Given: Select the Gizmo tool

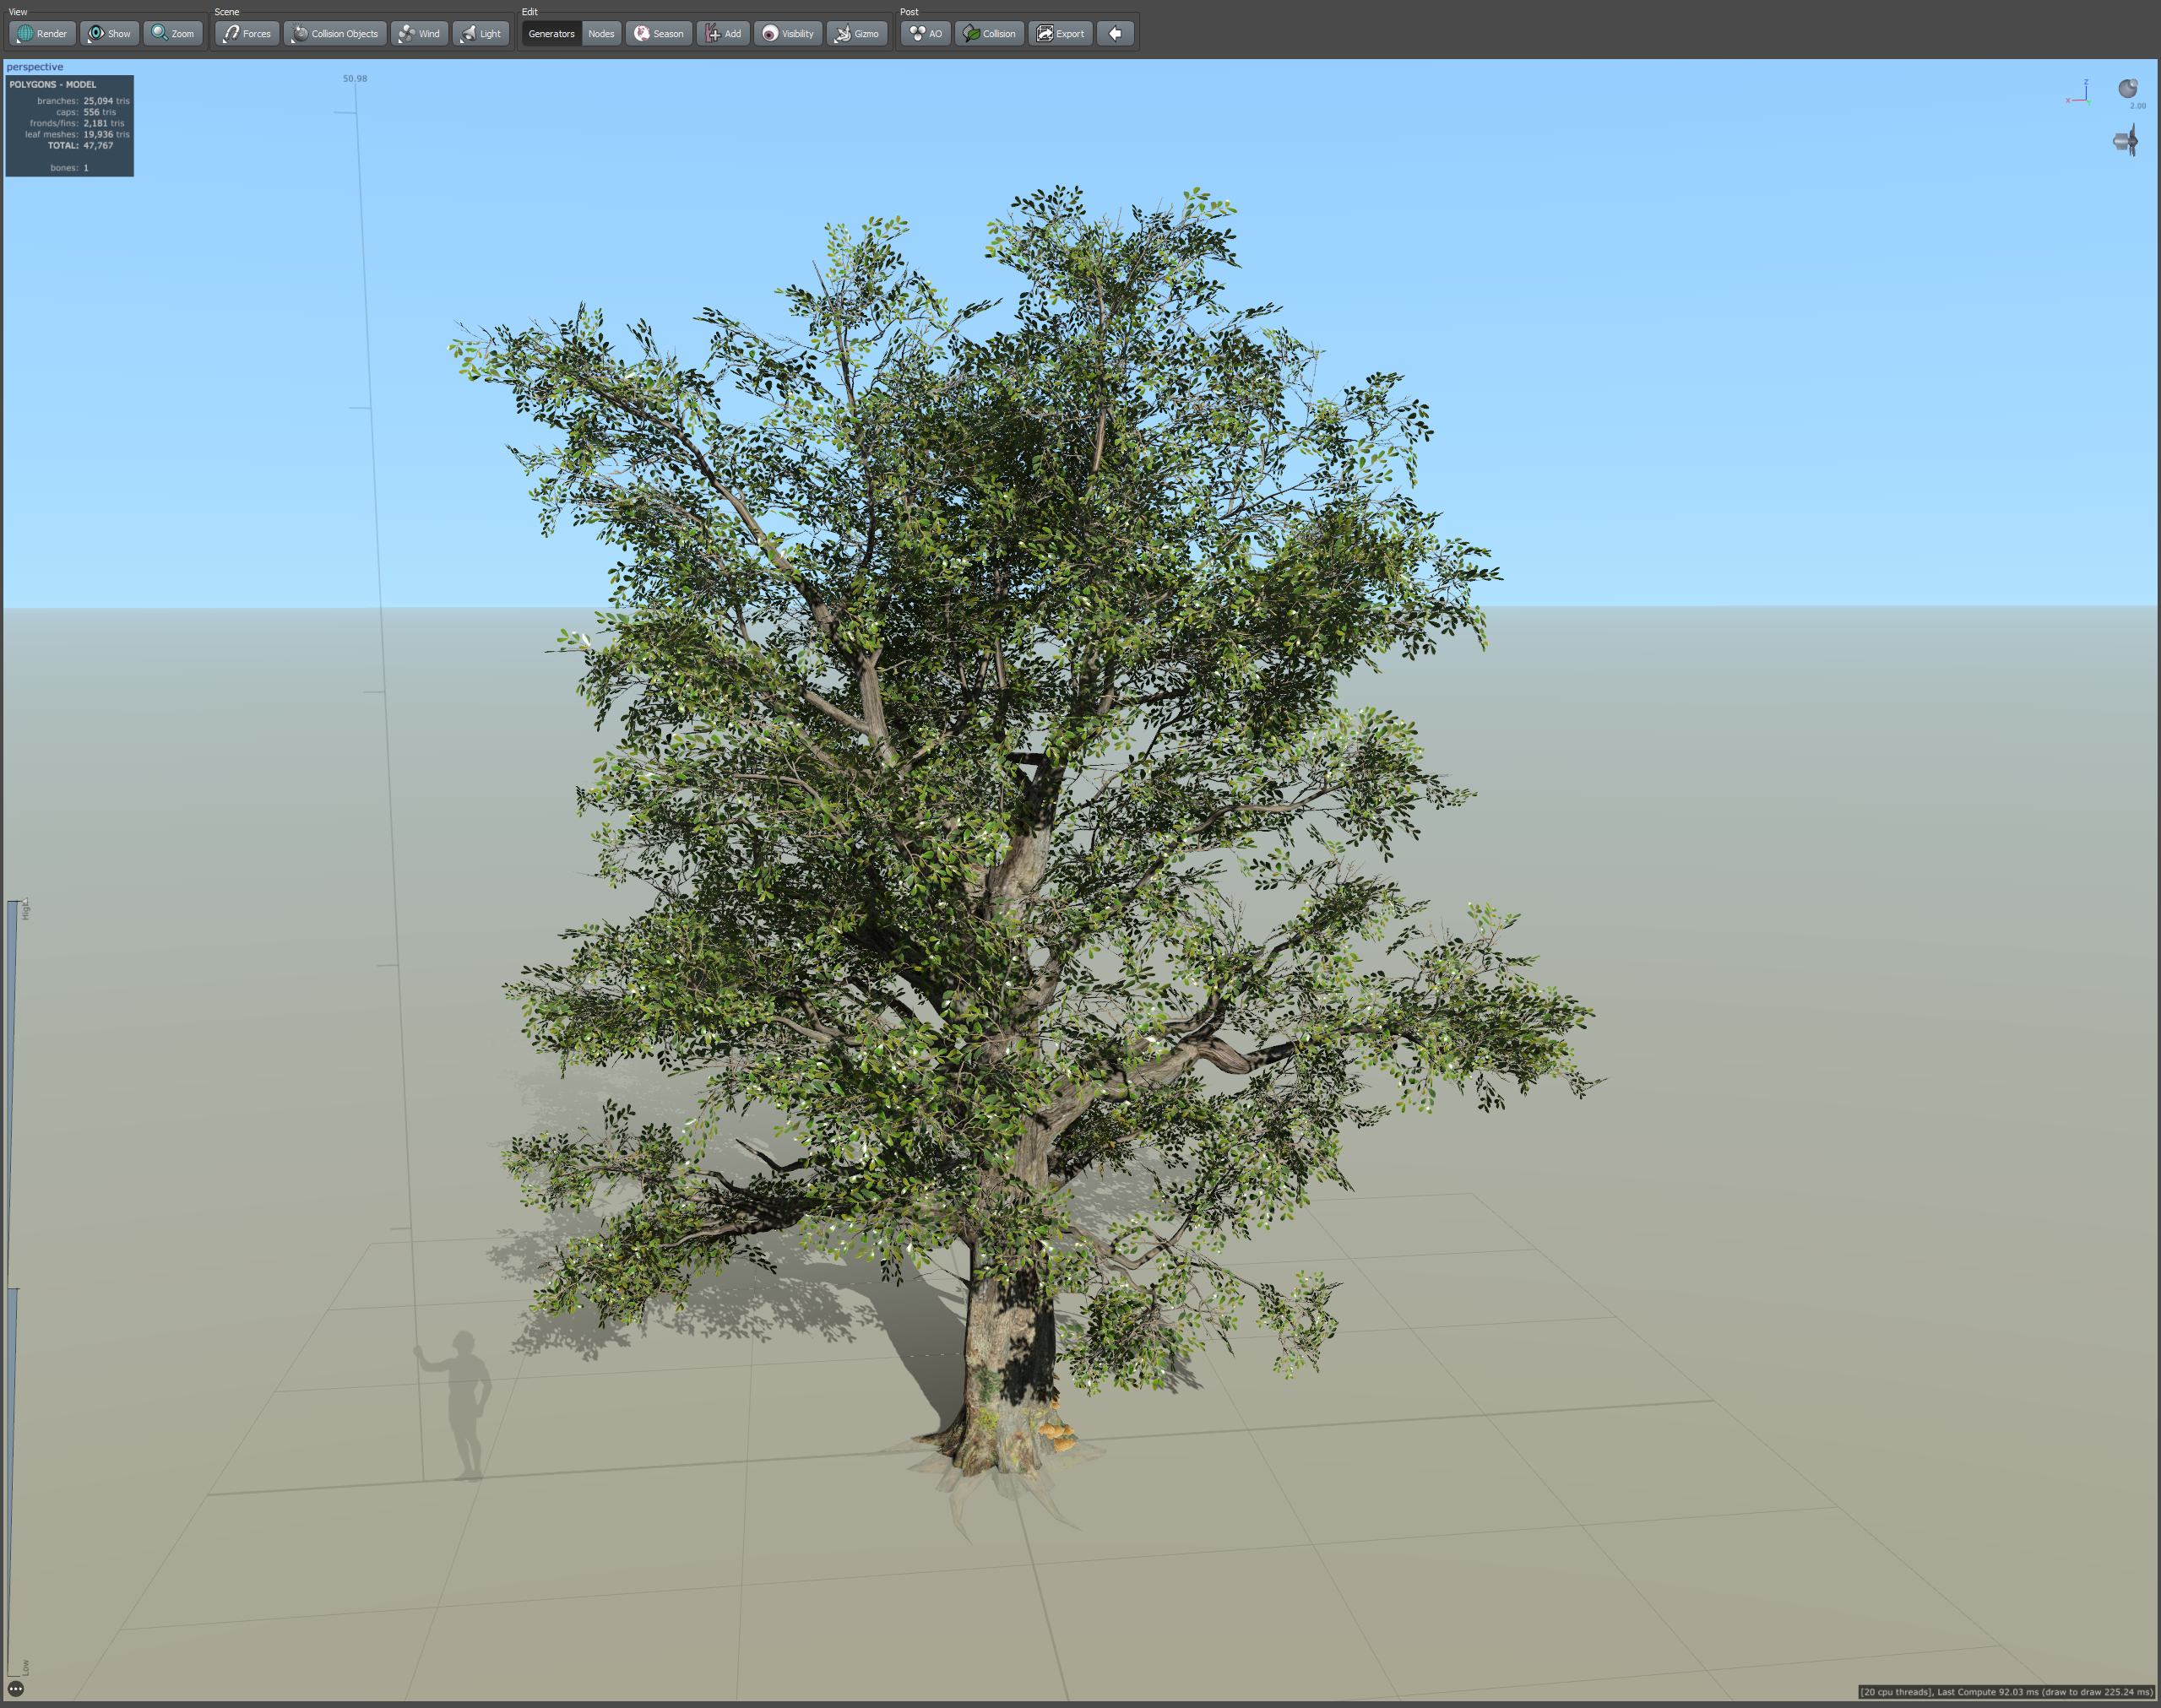Looking at the screenshot, I should pos(857,33).
